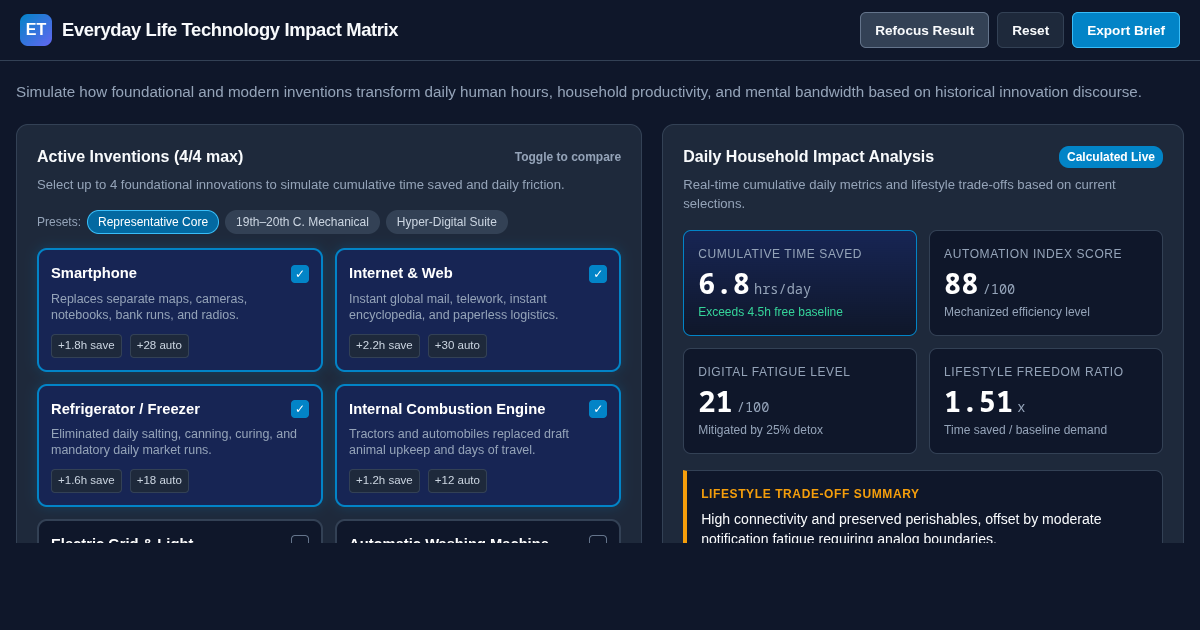1200x630 pixels.
Task: Click the Exceeds 4.5h free baseline text
Action: coord(770,312)
